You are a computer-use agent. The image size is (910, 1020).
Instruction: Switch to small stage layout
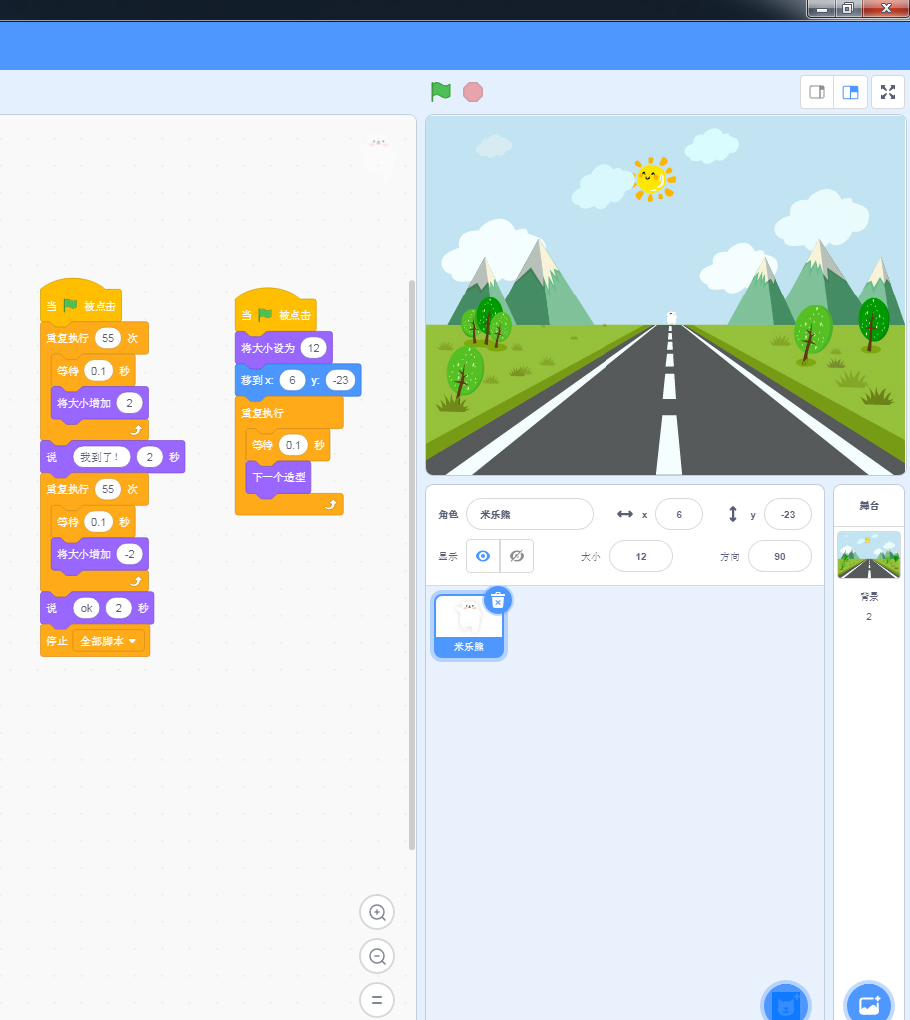[x=817, y=92]
